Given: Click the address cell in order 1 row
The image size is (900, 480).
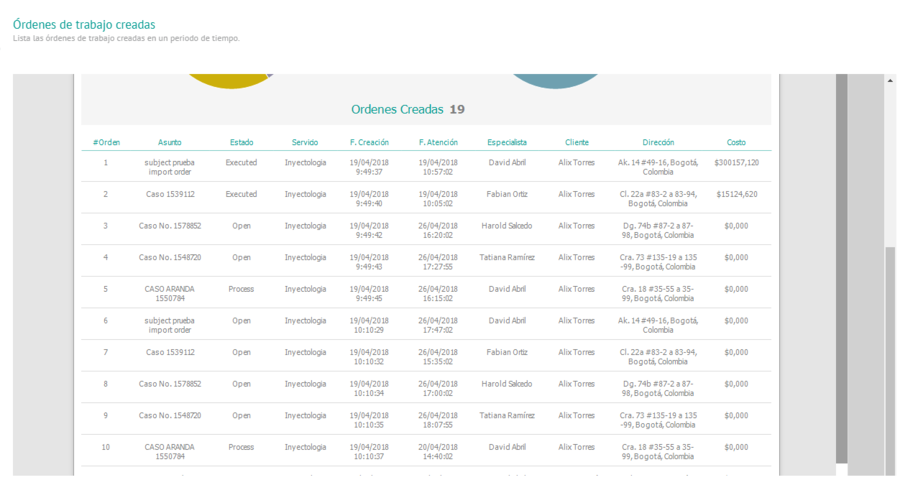Looking at the screenshot, I should (658, 167).
